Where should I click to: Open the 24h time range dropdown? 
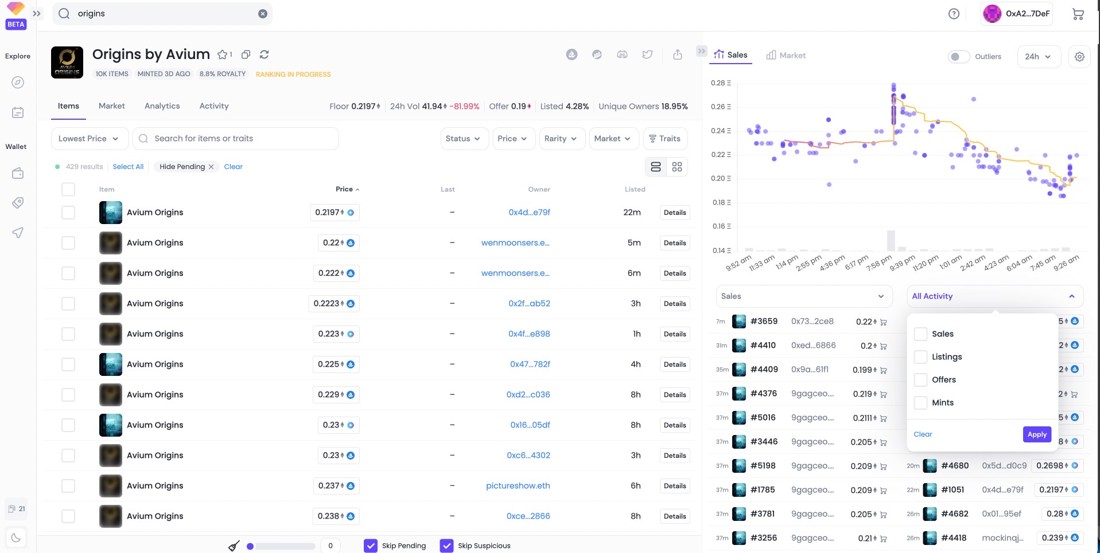[1038, 57]
